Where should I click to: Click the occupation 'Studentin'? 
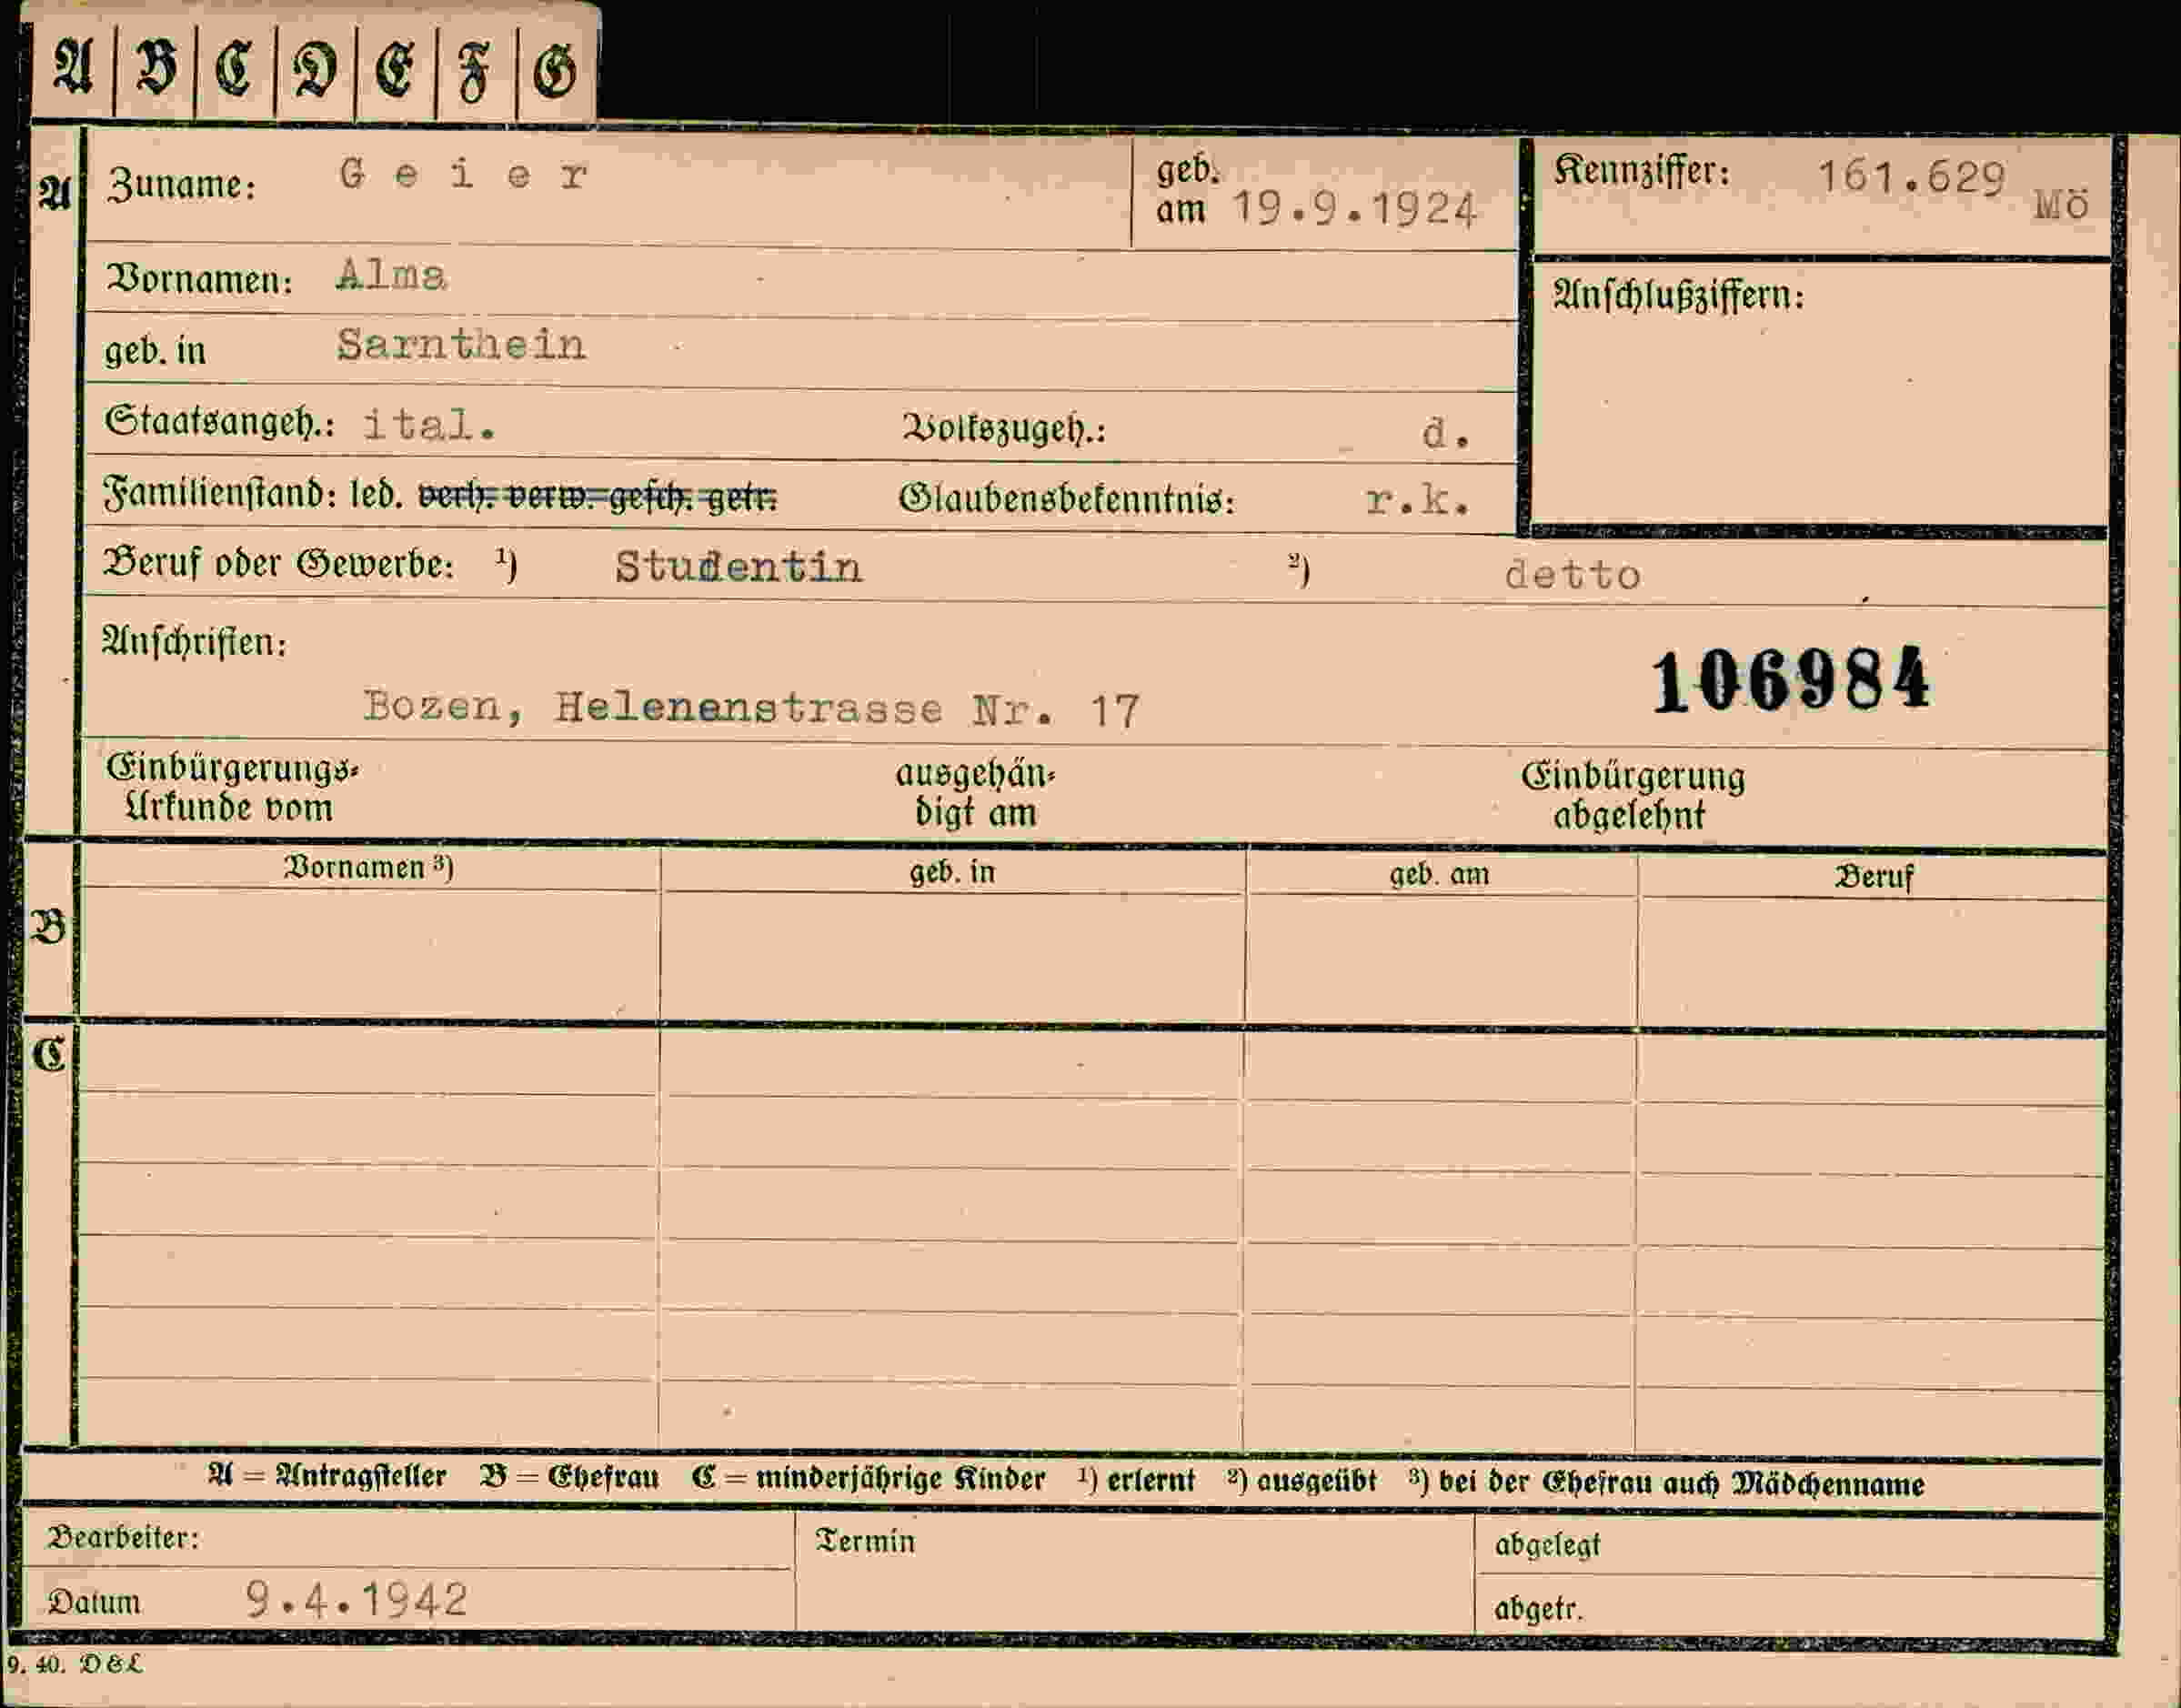coord(738,567)
